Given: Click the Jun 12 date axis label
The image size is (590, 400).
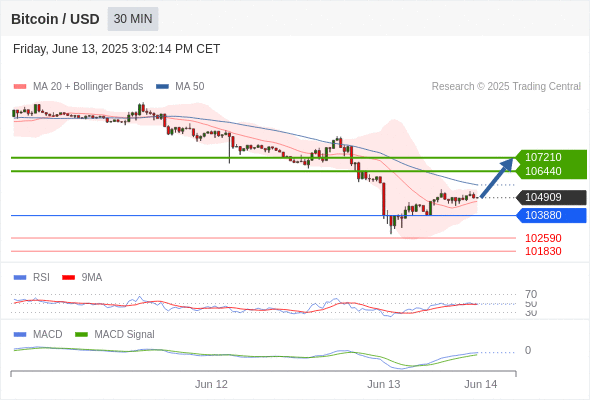Looking at the screenshot, I should [211, 384].
